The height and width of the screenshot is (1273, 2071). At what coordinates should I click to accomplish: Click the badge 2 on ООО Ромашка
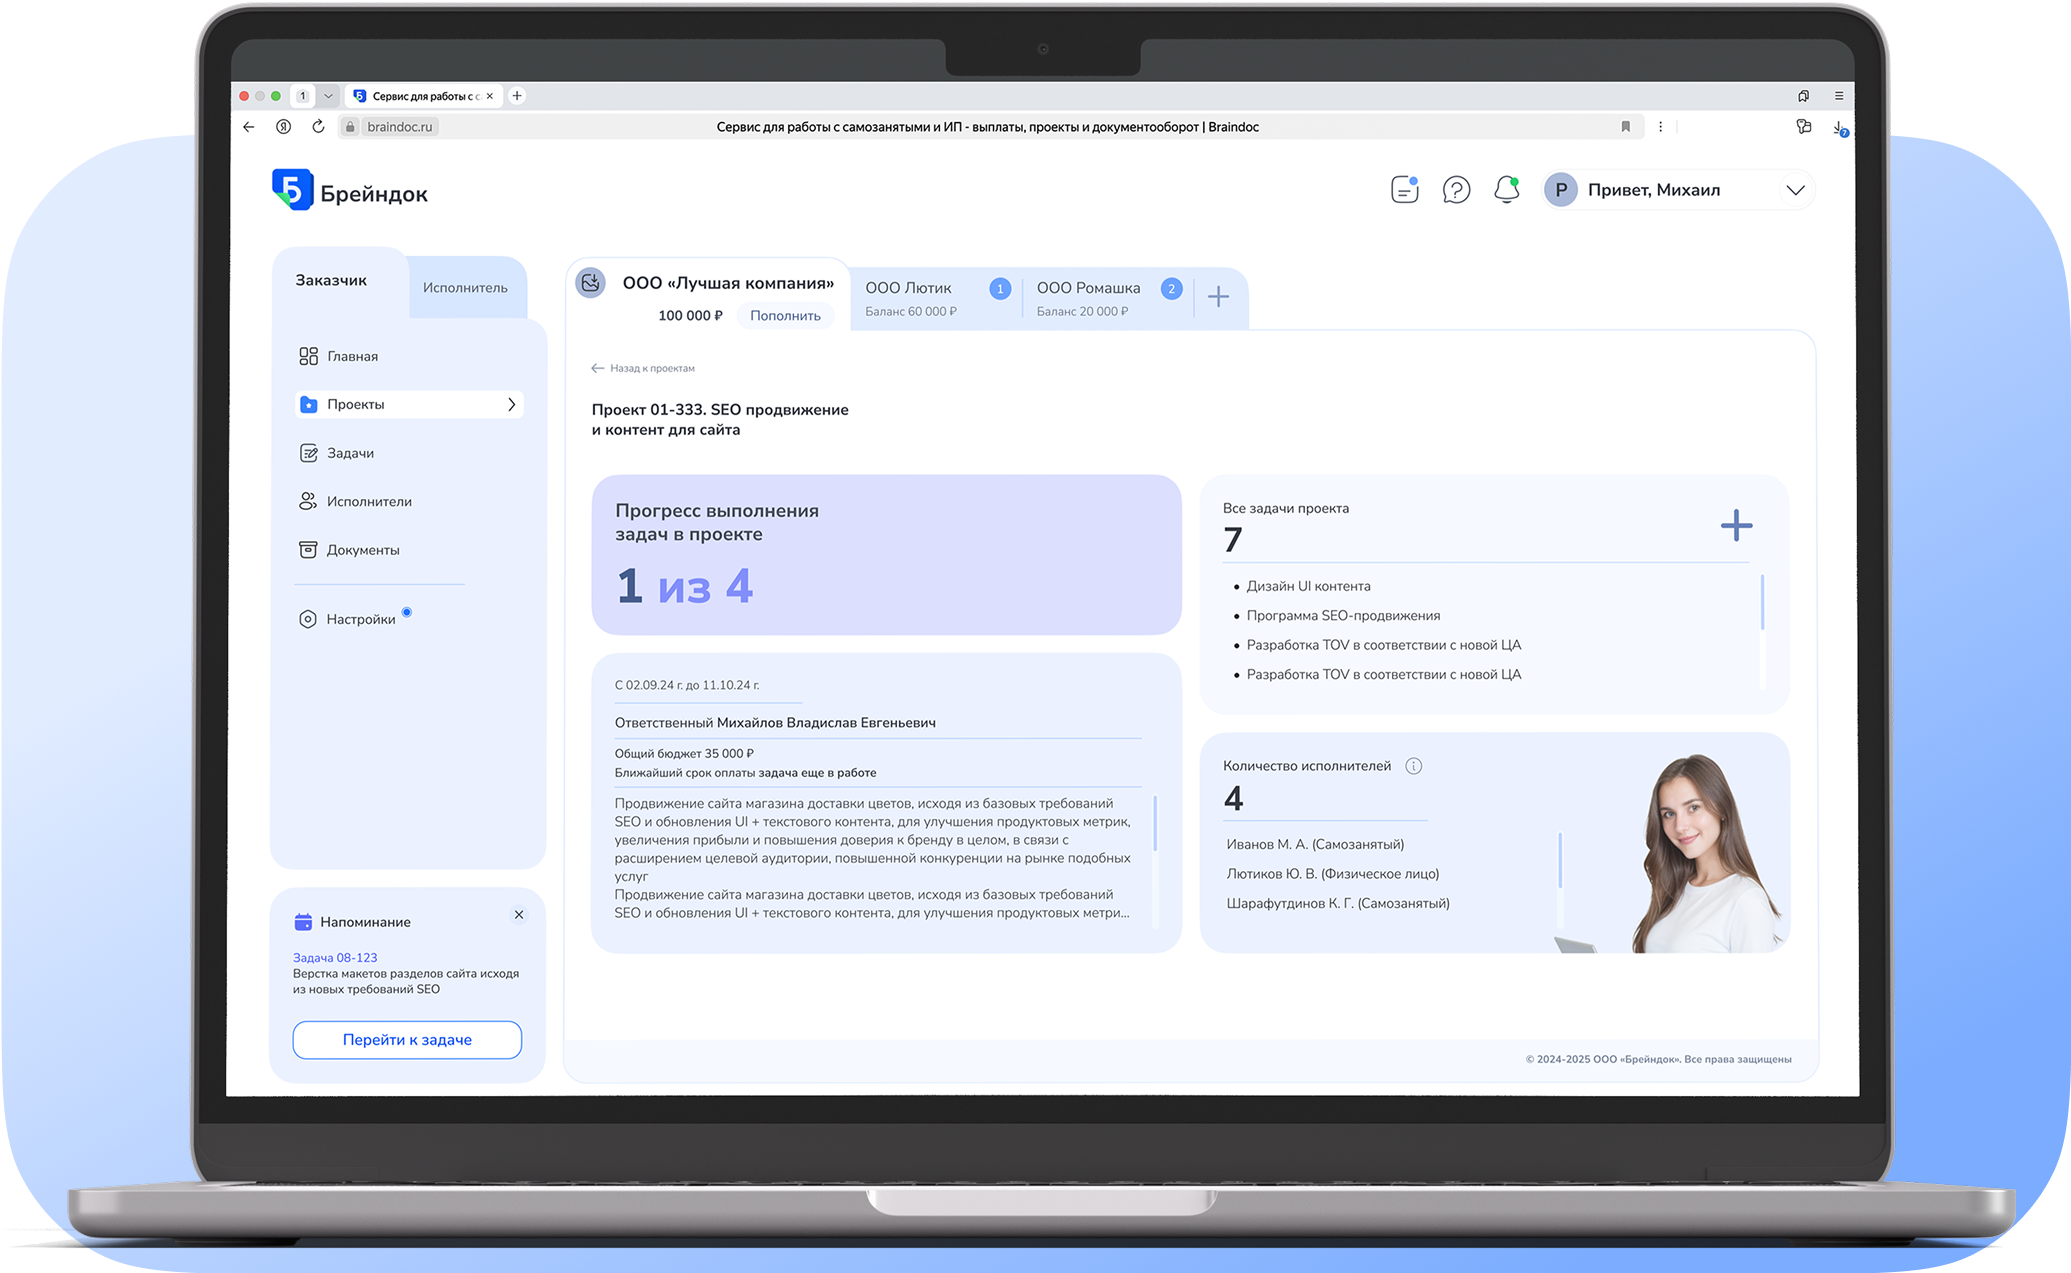pyautogui.click(x=1171, y=289)
